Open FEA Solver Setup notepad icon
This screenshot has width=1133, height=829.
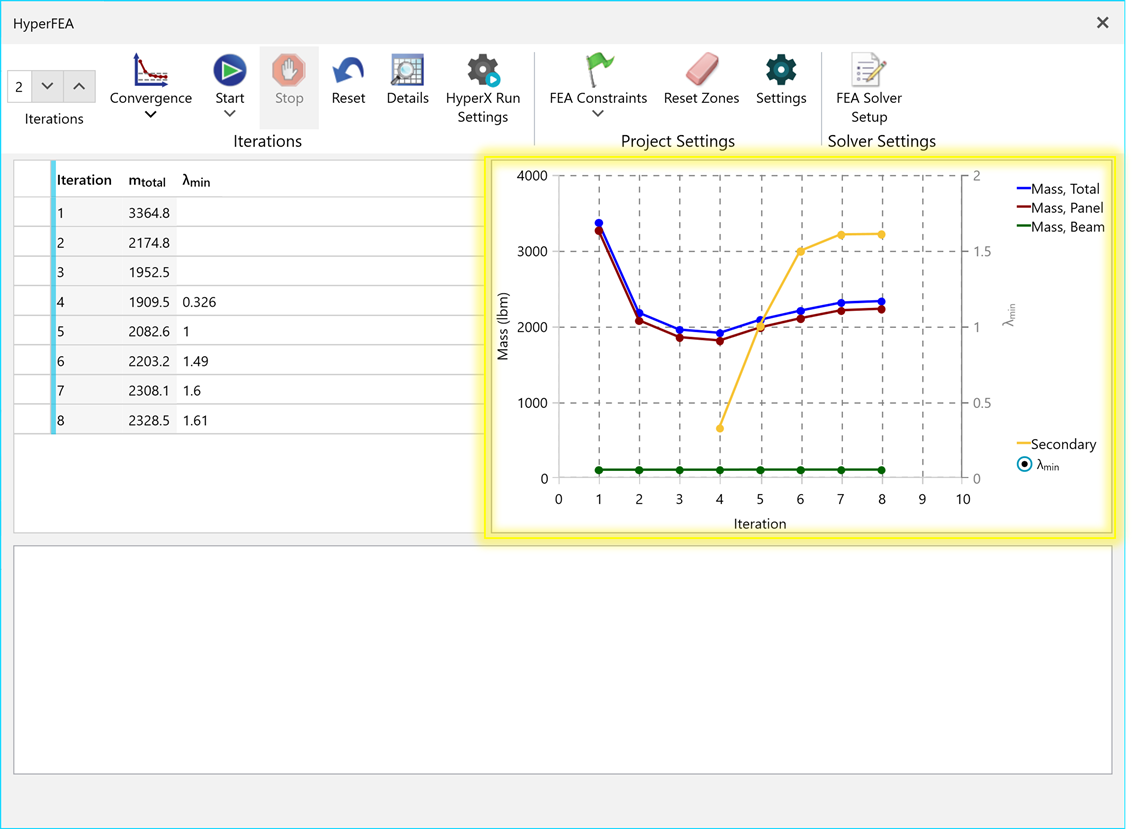(x=869, y=70)
